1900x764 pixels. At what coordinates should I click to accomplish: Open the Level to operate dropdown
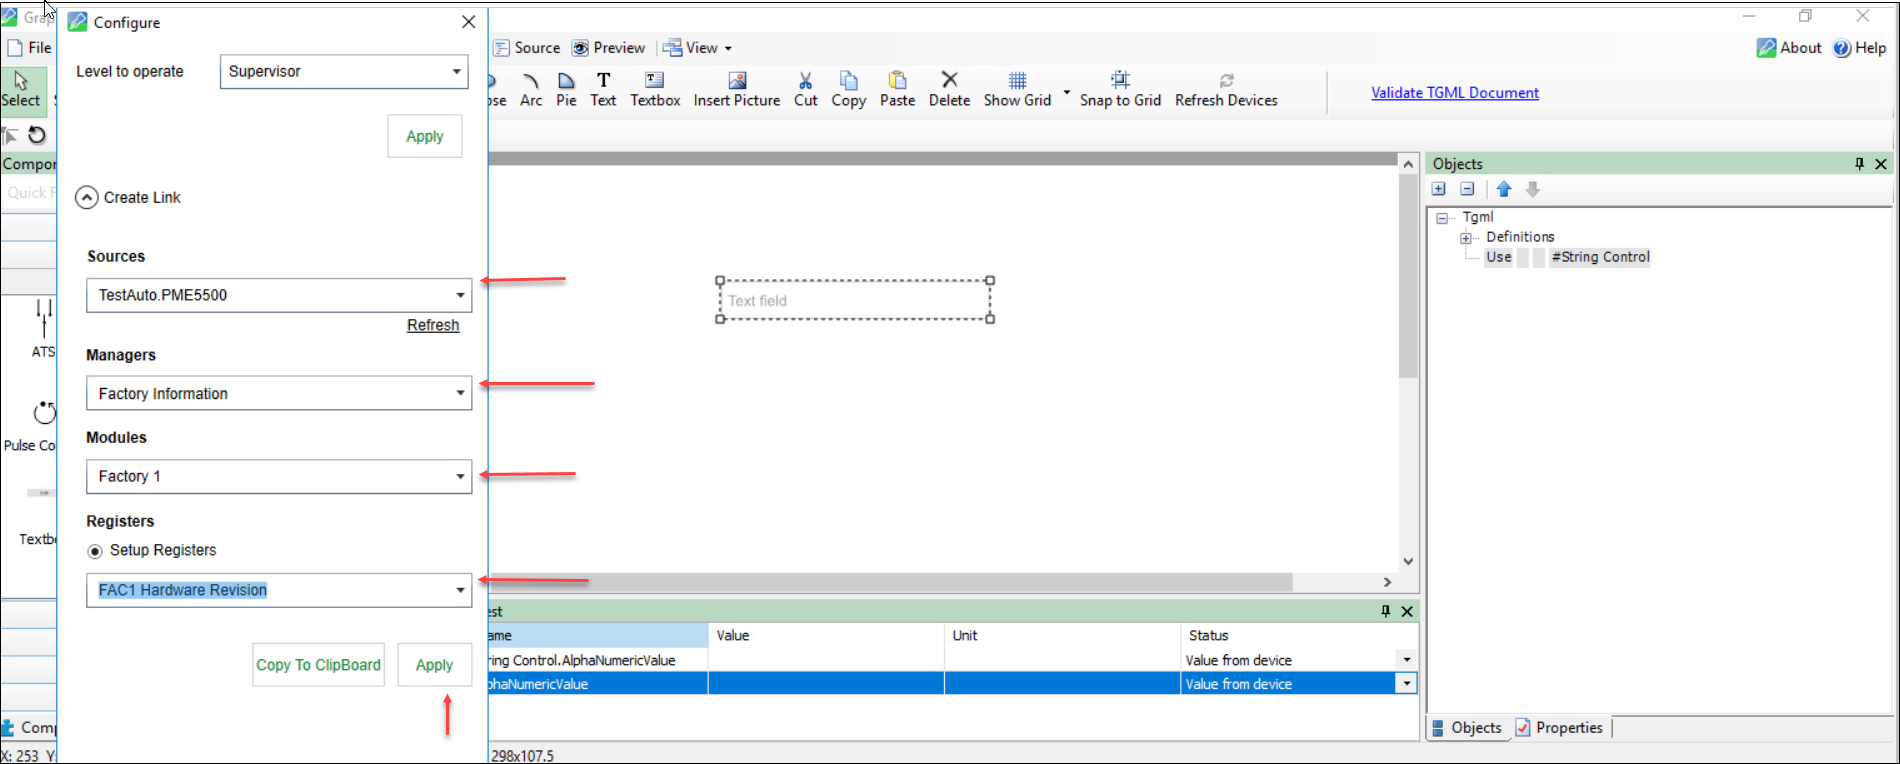pos(456,72)
